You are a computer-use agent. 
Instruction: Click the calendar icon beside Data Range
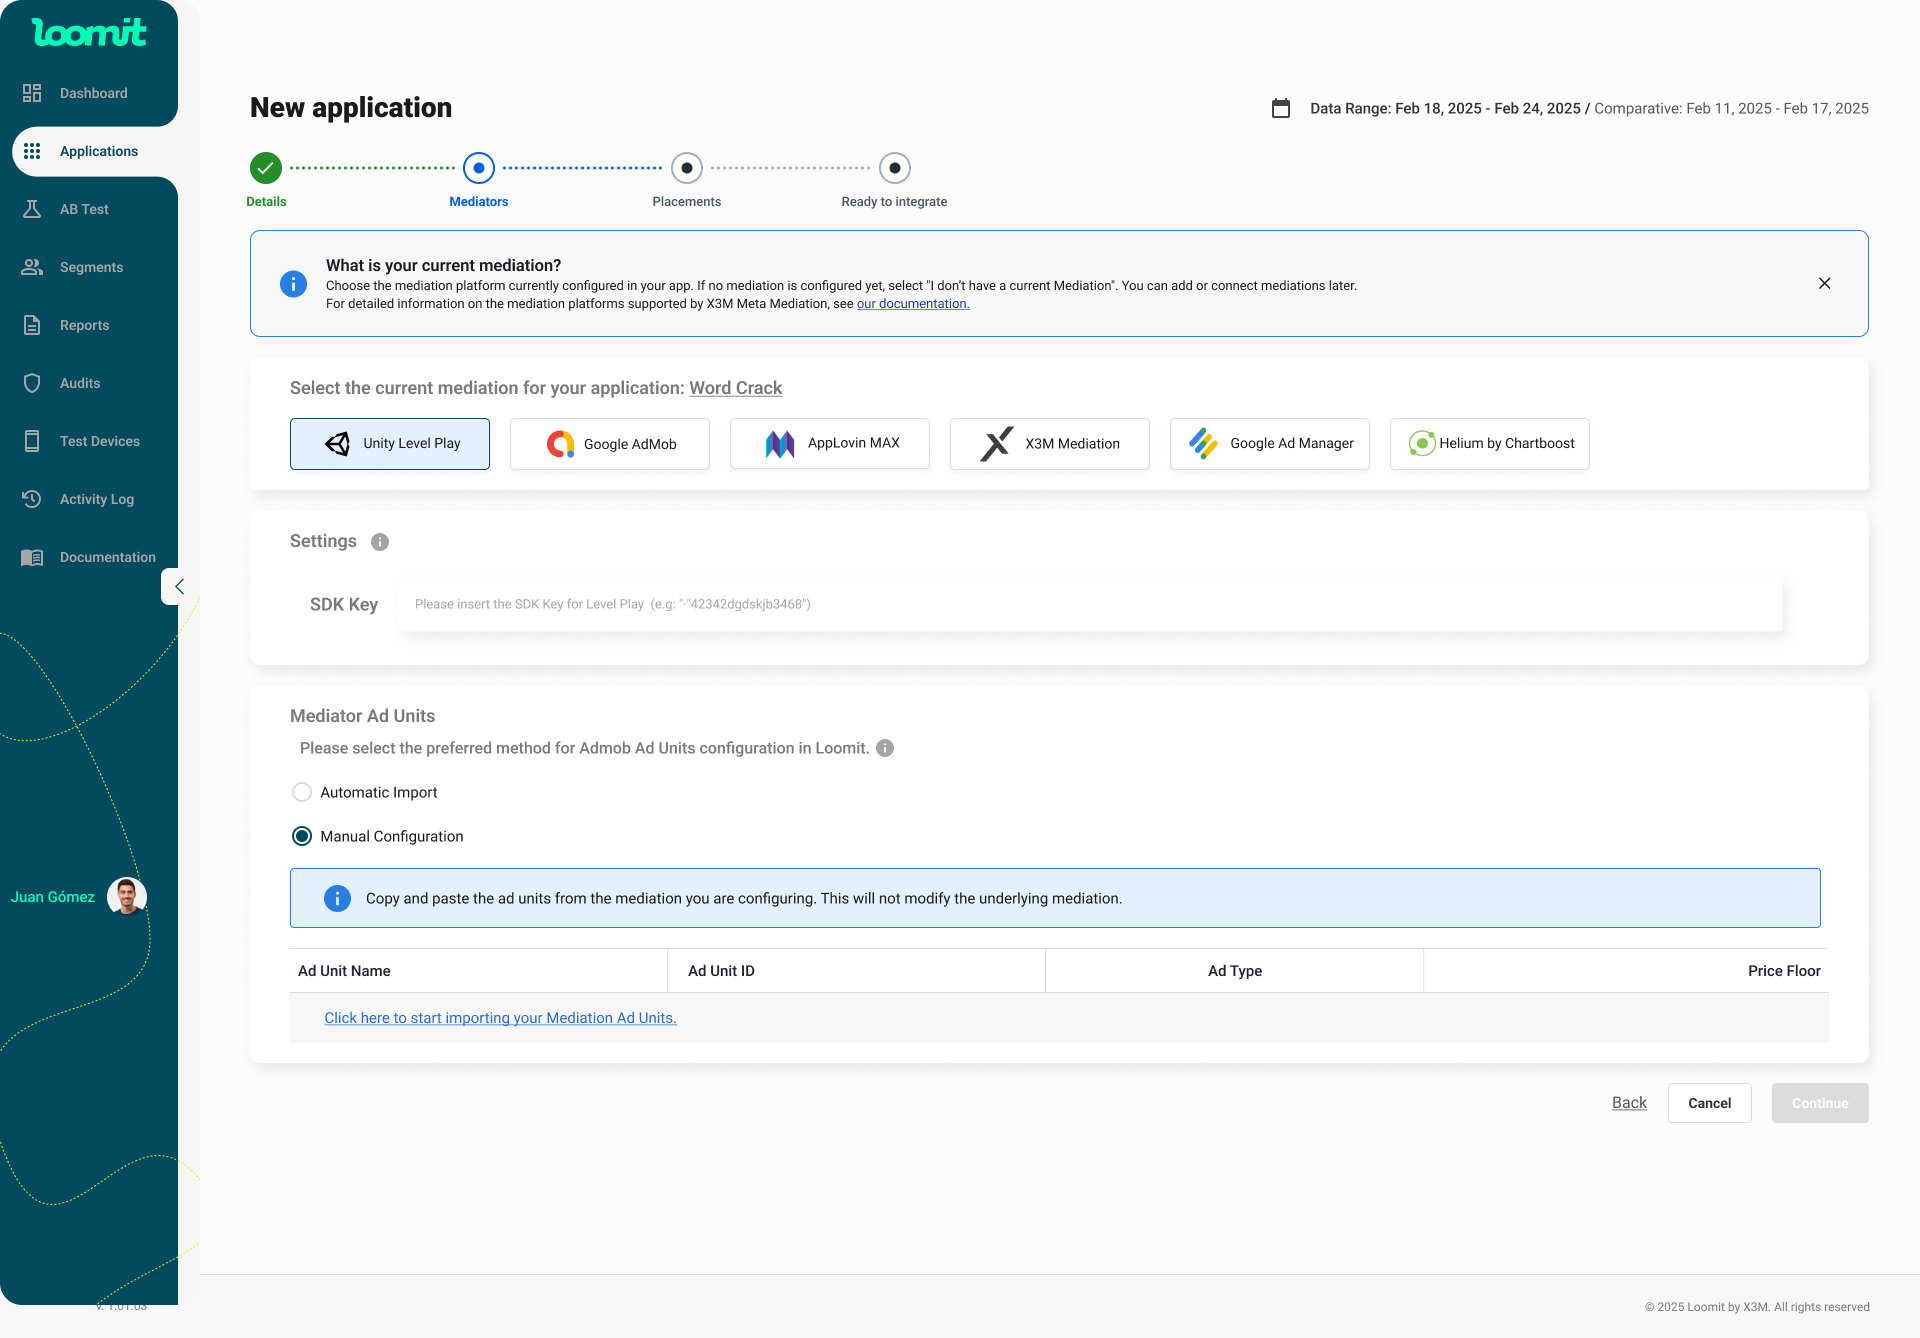pos(1281,108)
